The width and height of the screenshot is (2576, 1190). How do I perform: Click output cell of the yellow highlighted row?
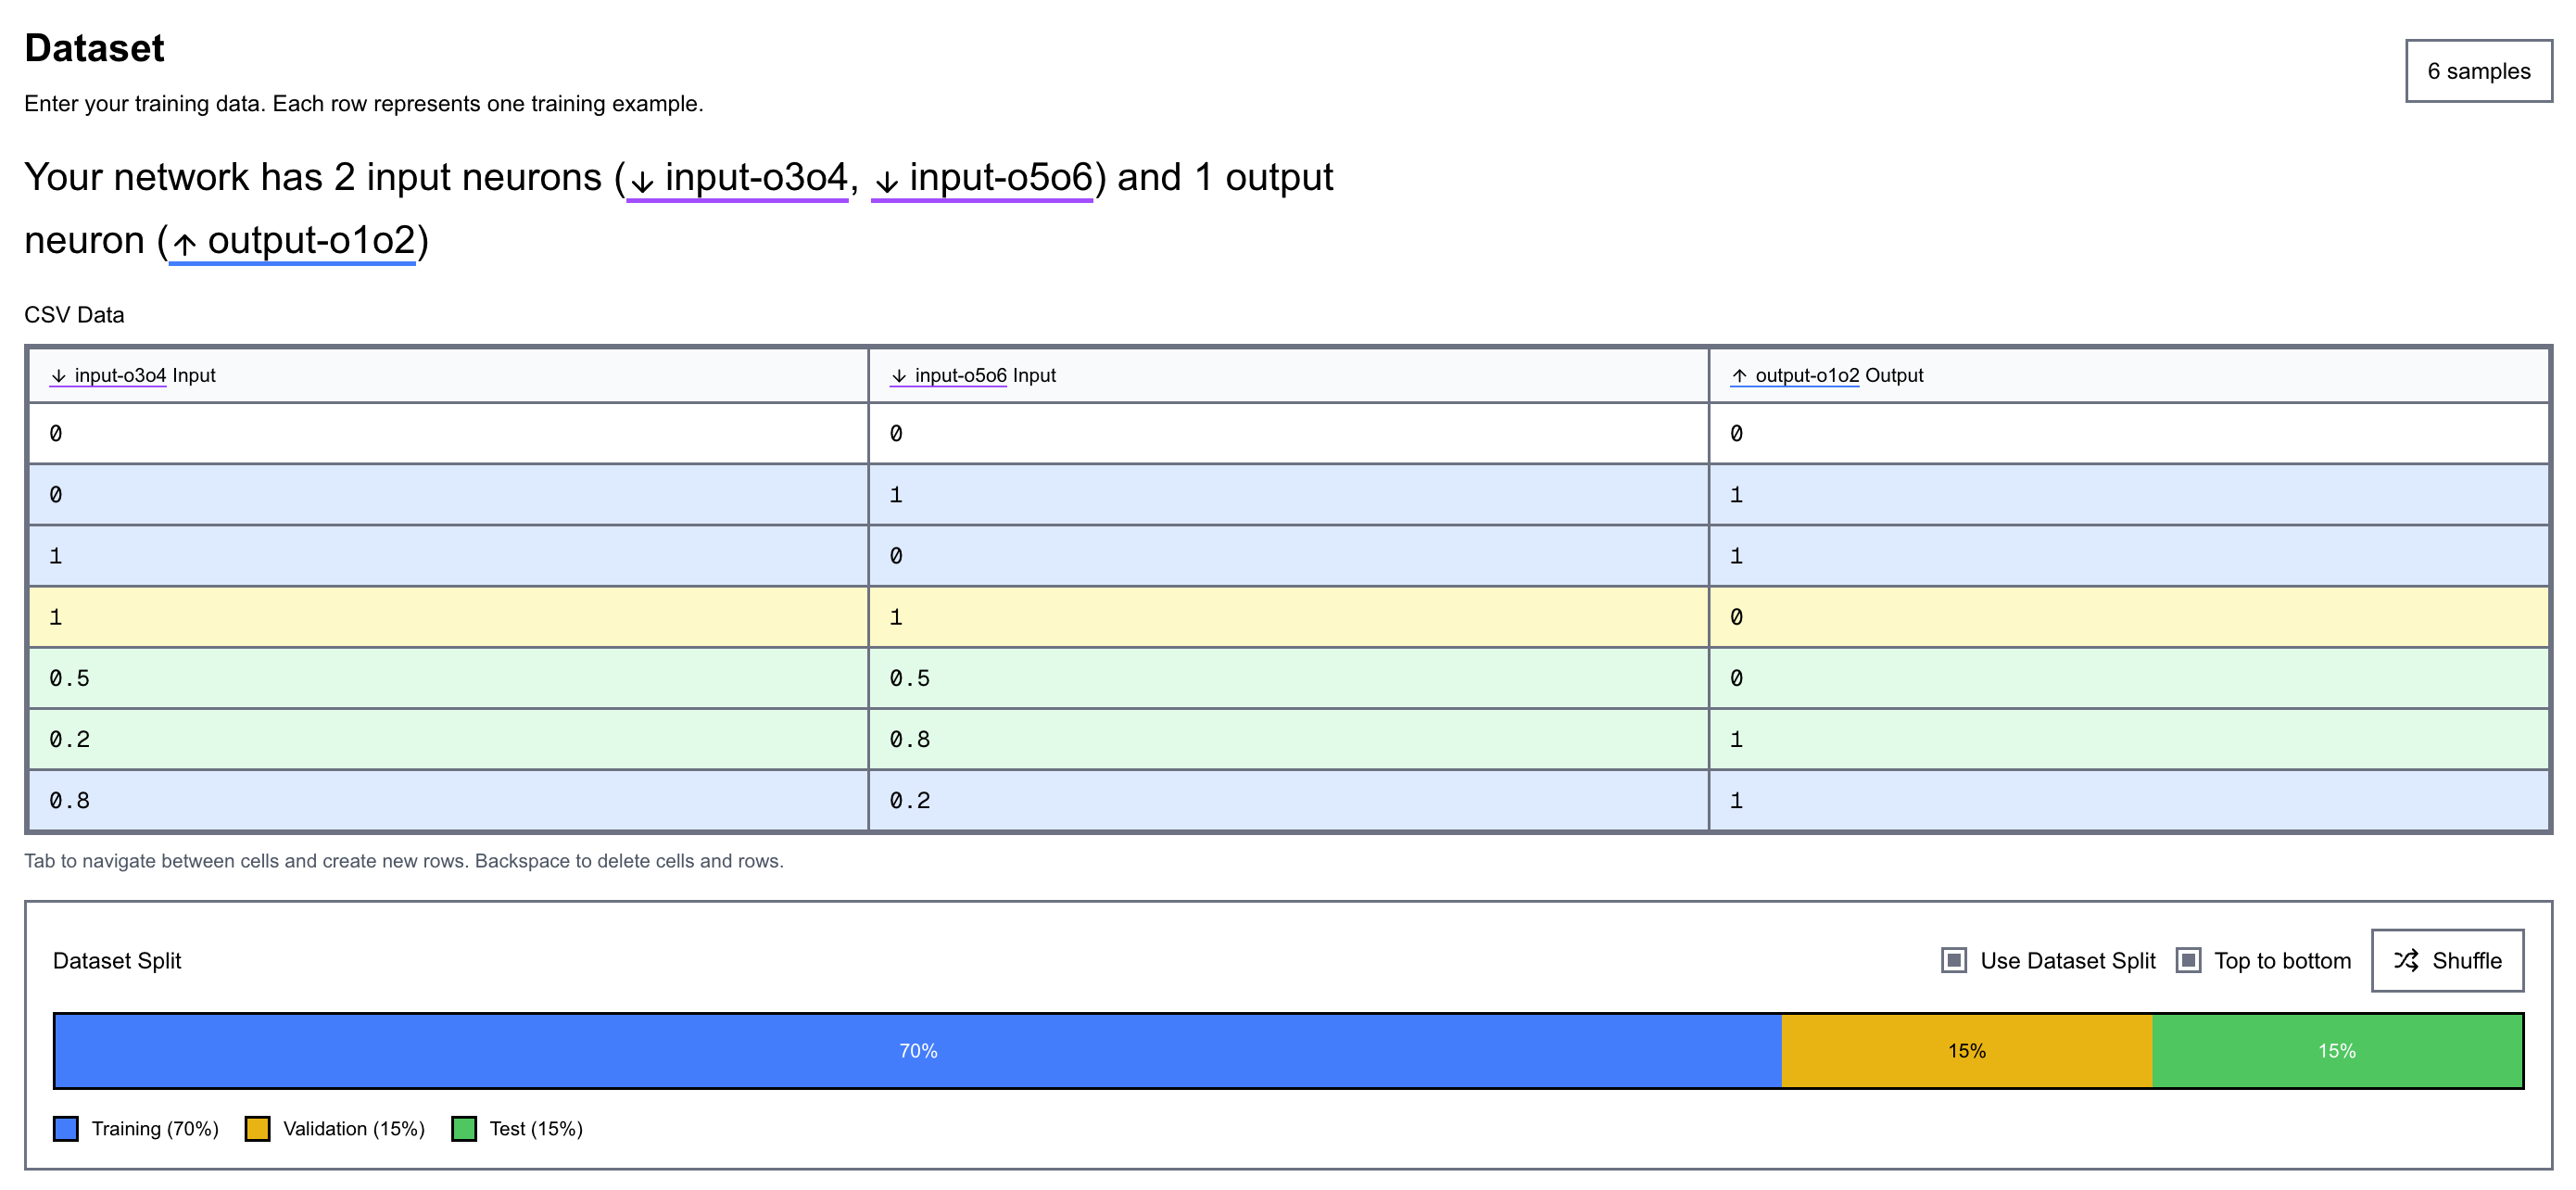coord(2128,617)
